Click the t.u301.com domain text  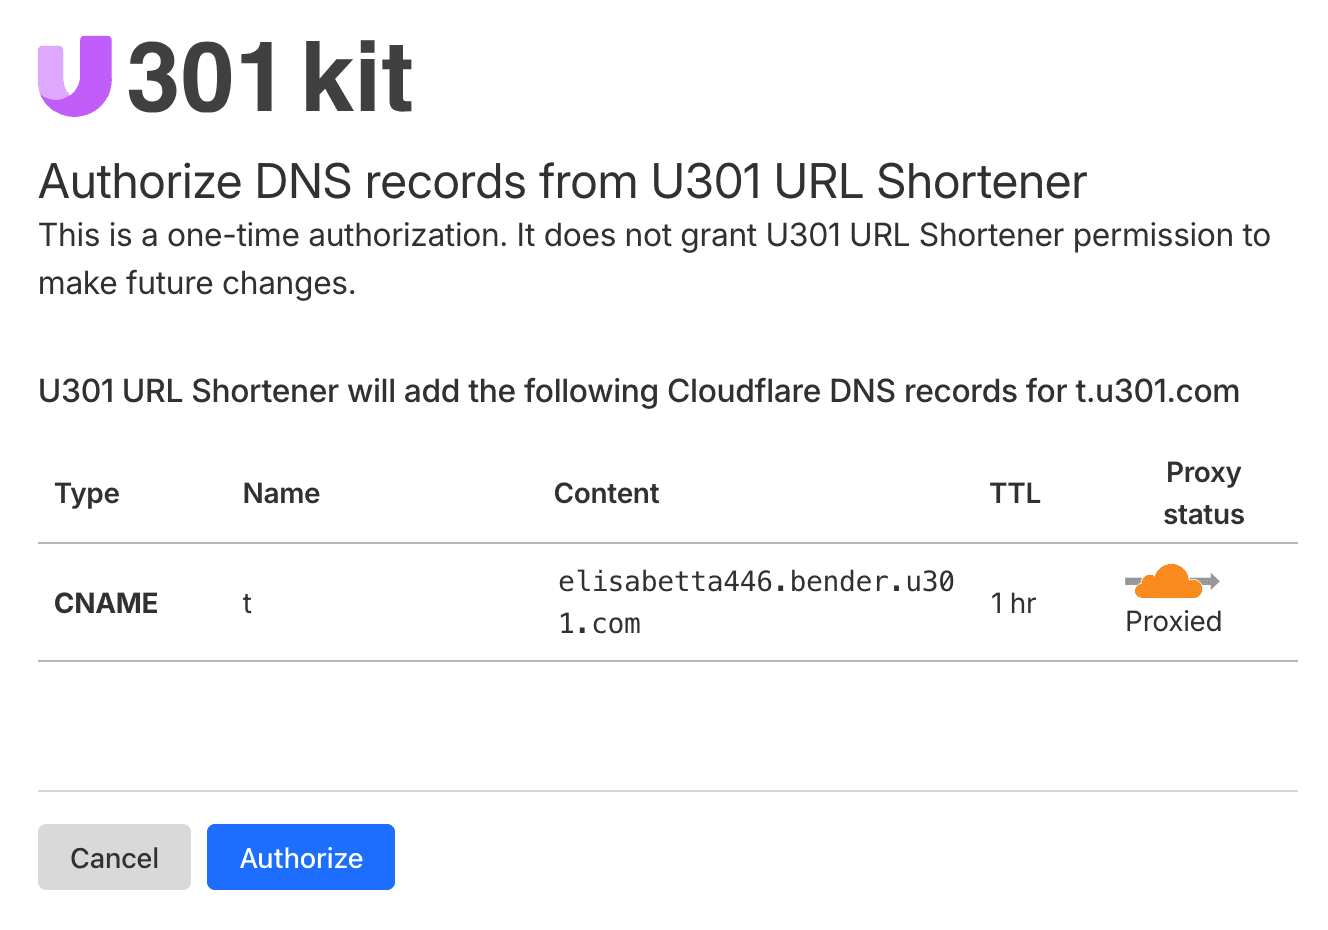tap(1160, 391)
